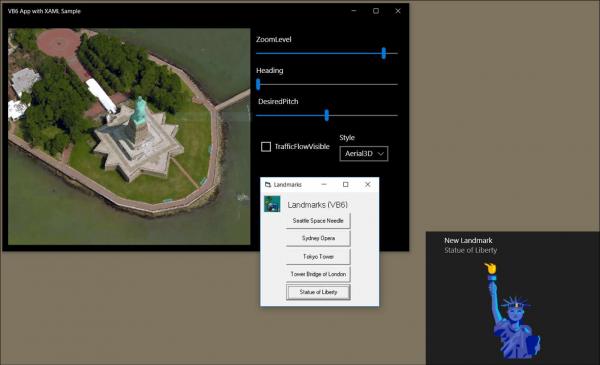600x365 pixels.
Task: Click the ZoomLevel label text
Action: click(x=274, y=39)
